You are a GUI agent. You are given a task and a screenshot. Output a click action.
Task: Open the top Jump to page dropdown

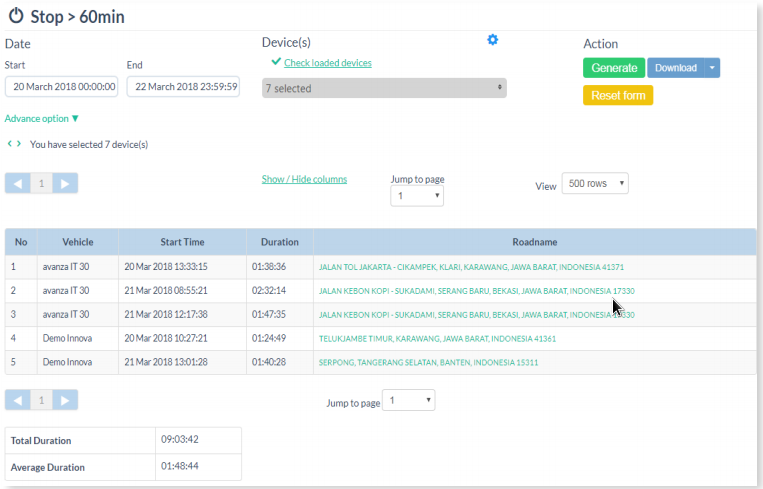coord(417,197)
